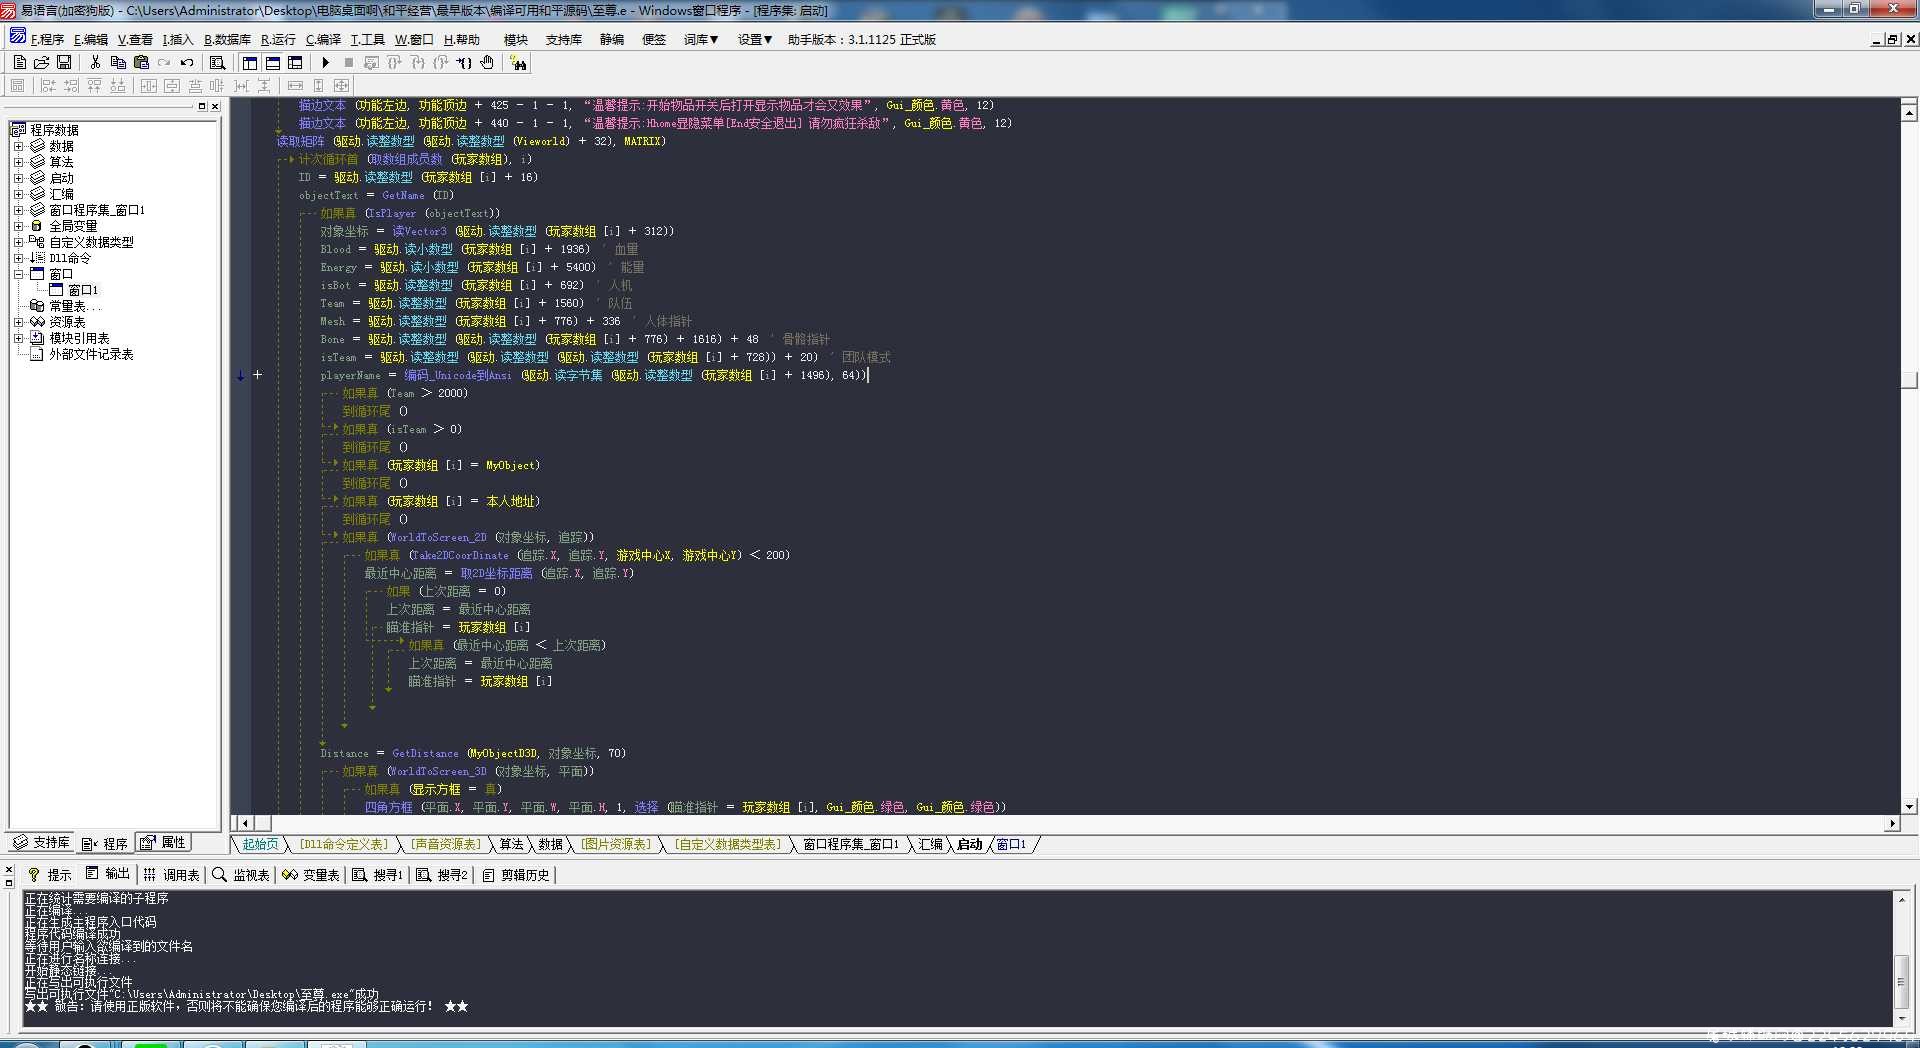Click the open file folder icon

42,62
